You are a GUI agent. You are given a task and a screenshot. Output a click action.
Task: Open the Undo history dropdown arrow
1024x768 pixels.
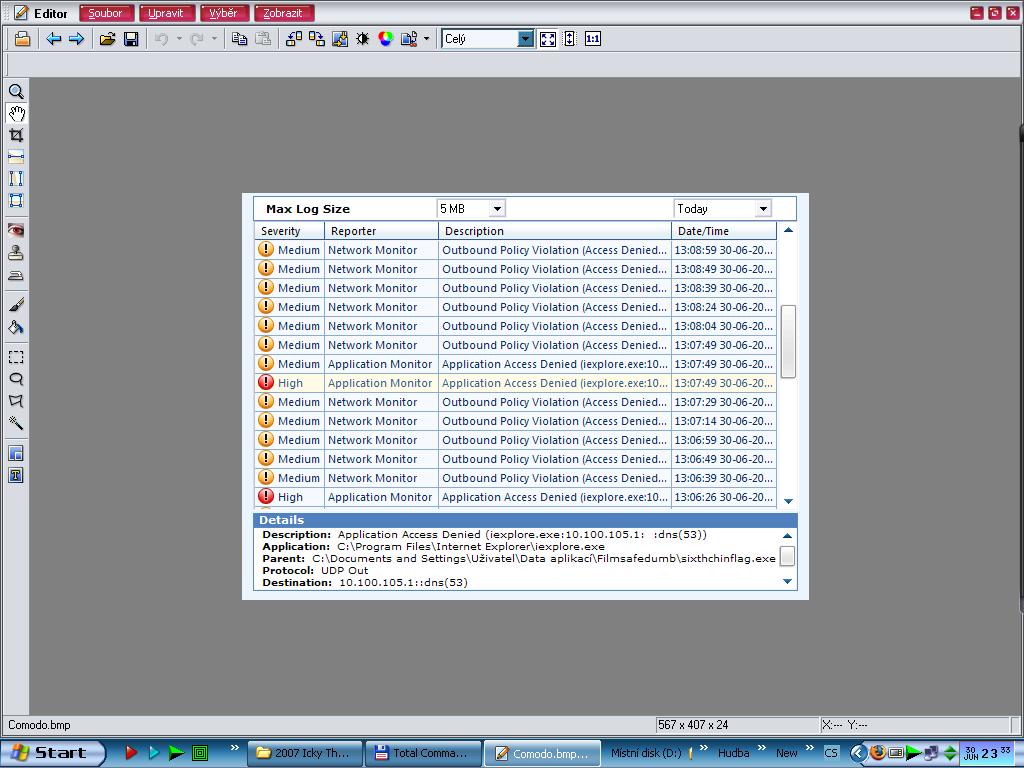(179, 39)
